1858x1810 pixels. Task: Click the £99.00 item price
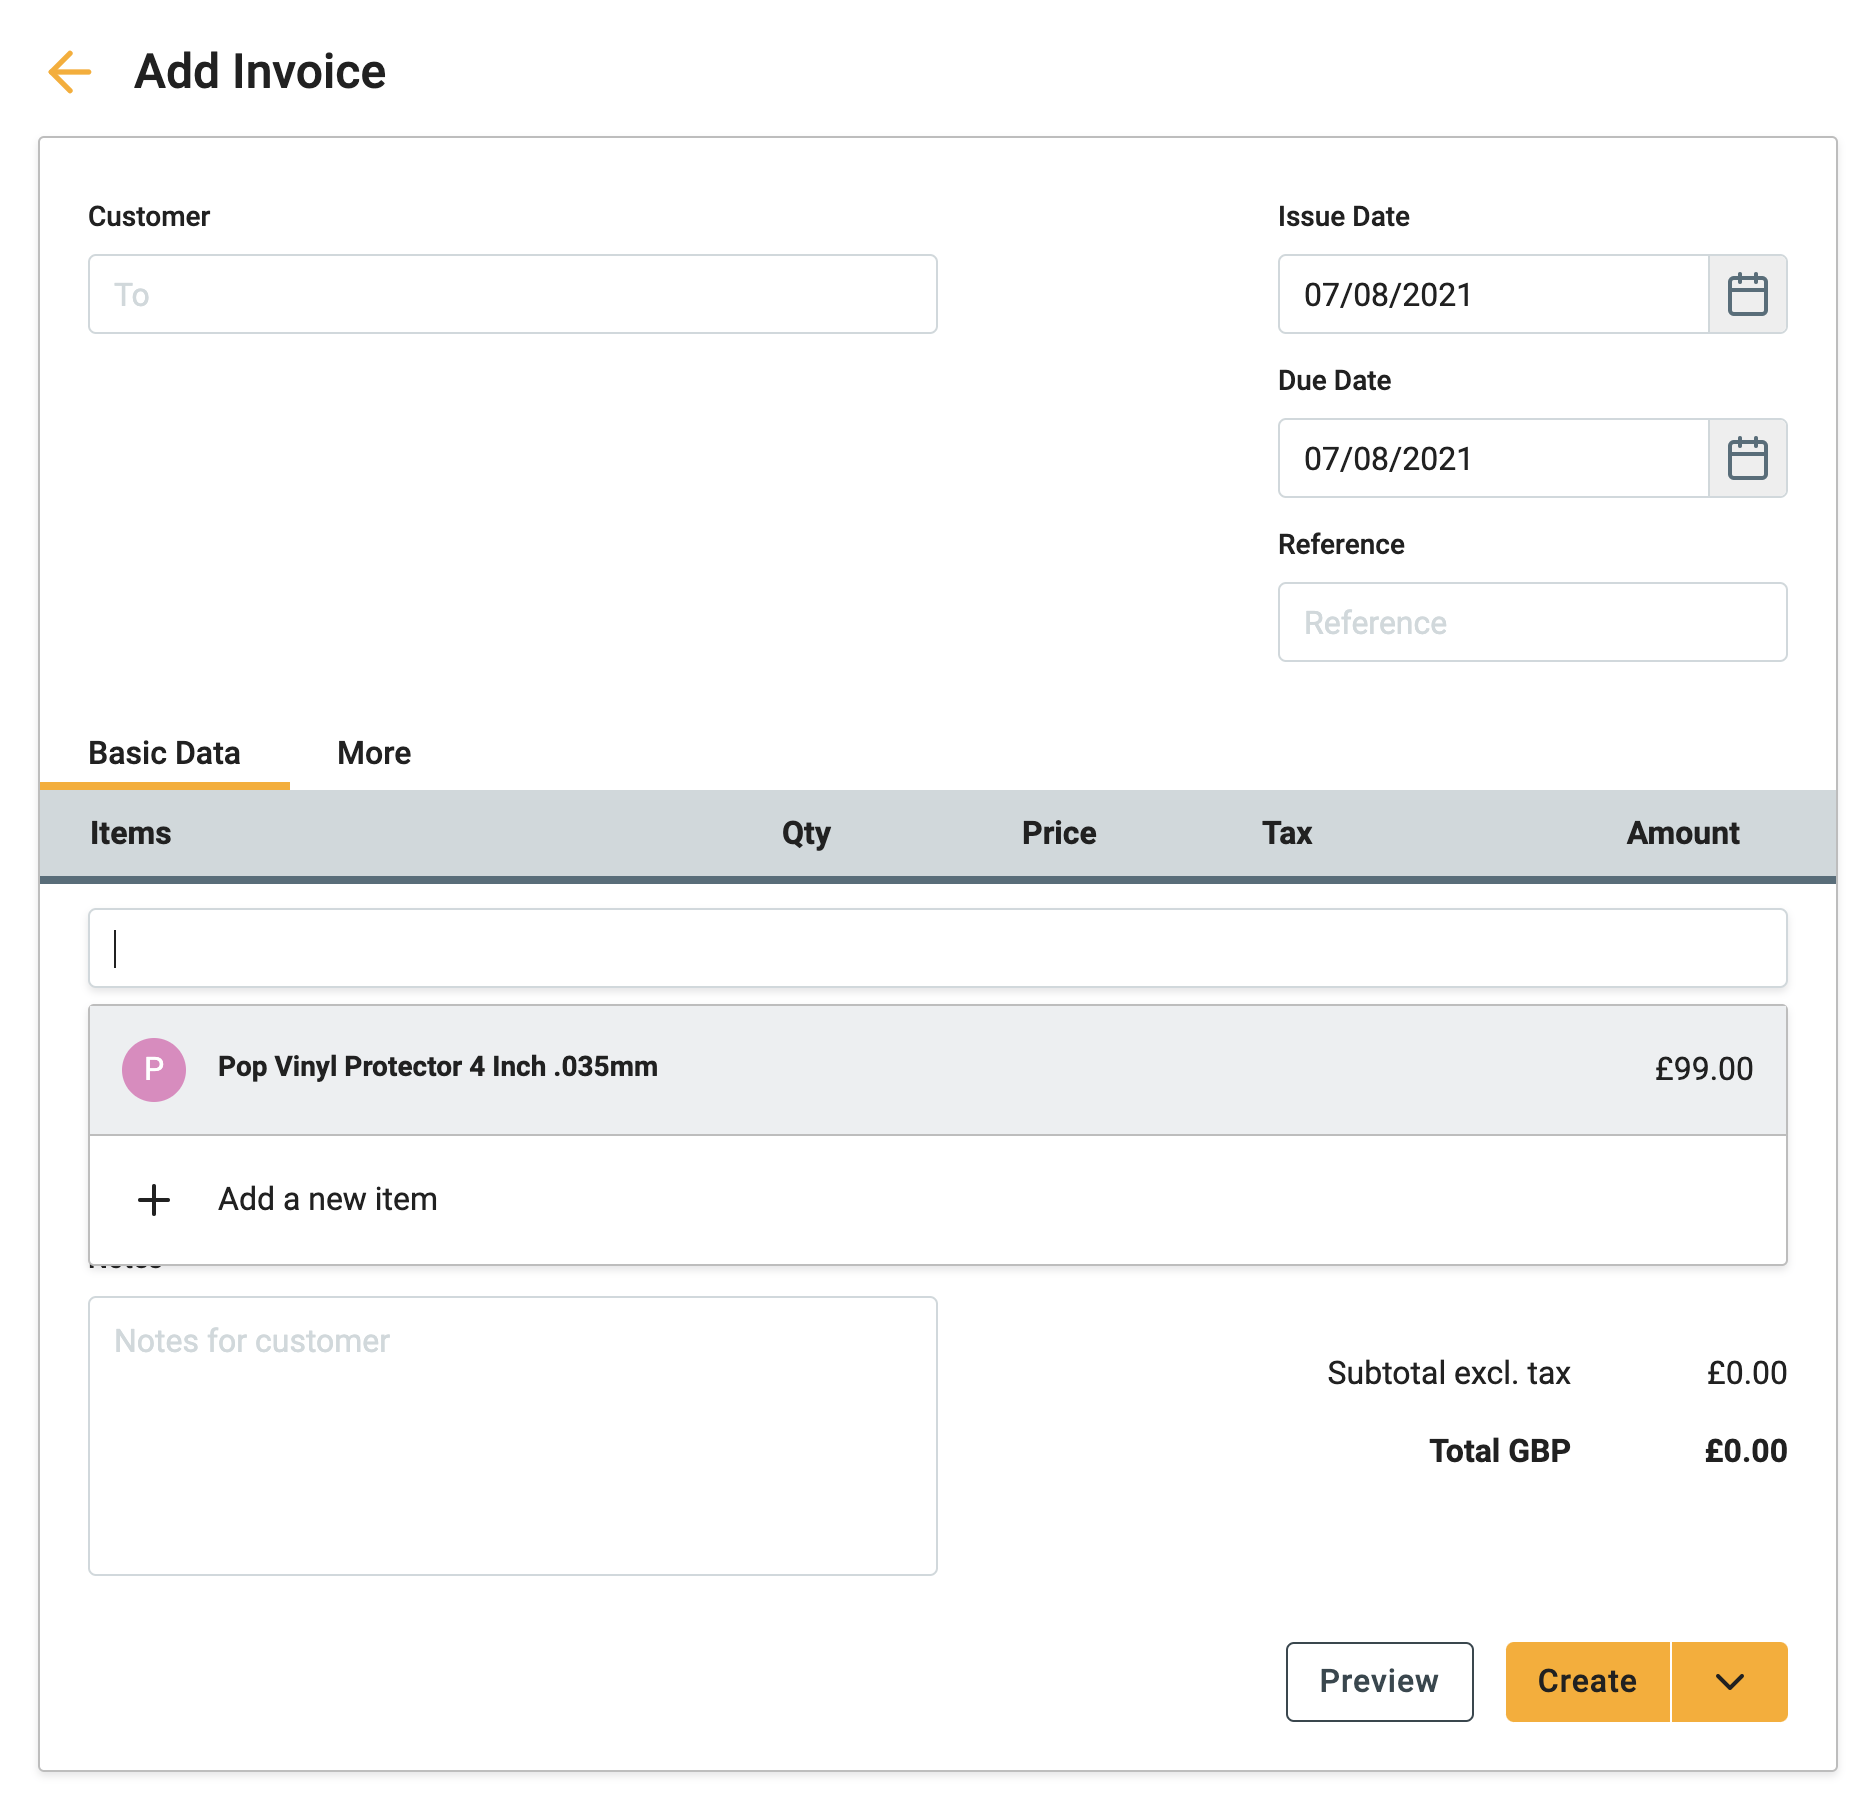(x=1703, y=1069)
